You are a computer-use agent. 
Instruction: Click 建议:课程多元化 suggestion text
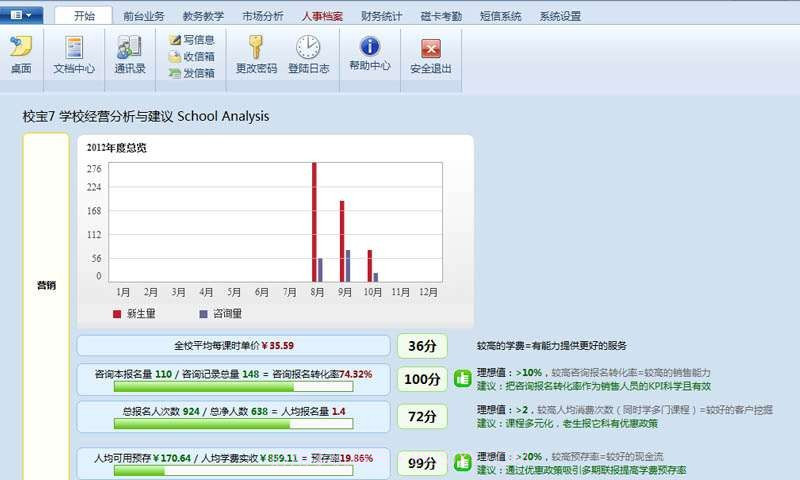[567, 423]
